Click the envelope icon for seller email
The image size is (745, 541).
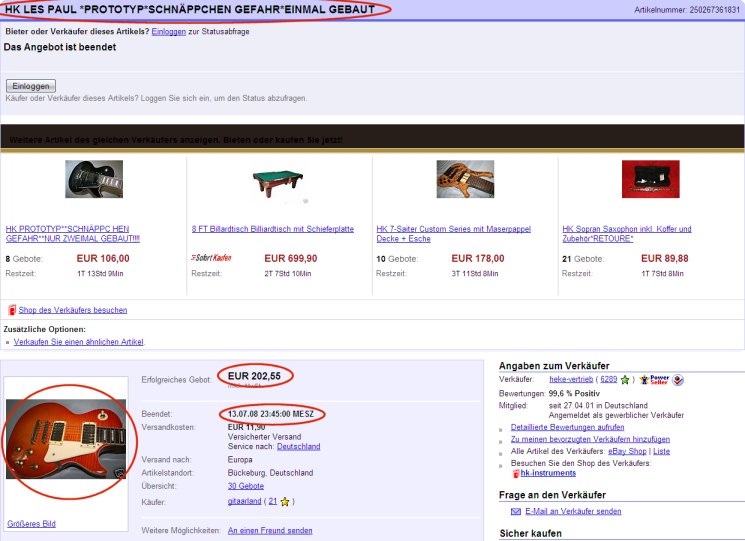(516, 512)
